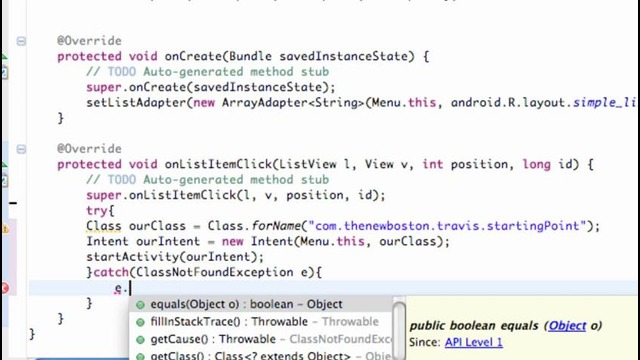Click the first @Override annotation above onCreate
Viewport: 640px width, 360px height.
(89, 41)
